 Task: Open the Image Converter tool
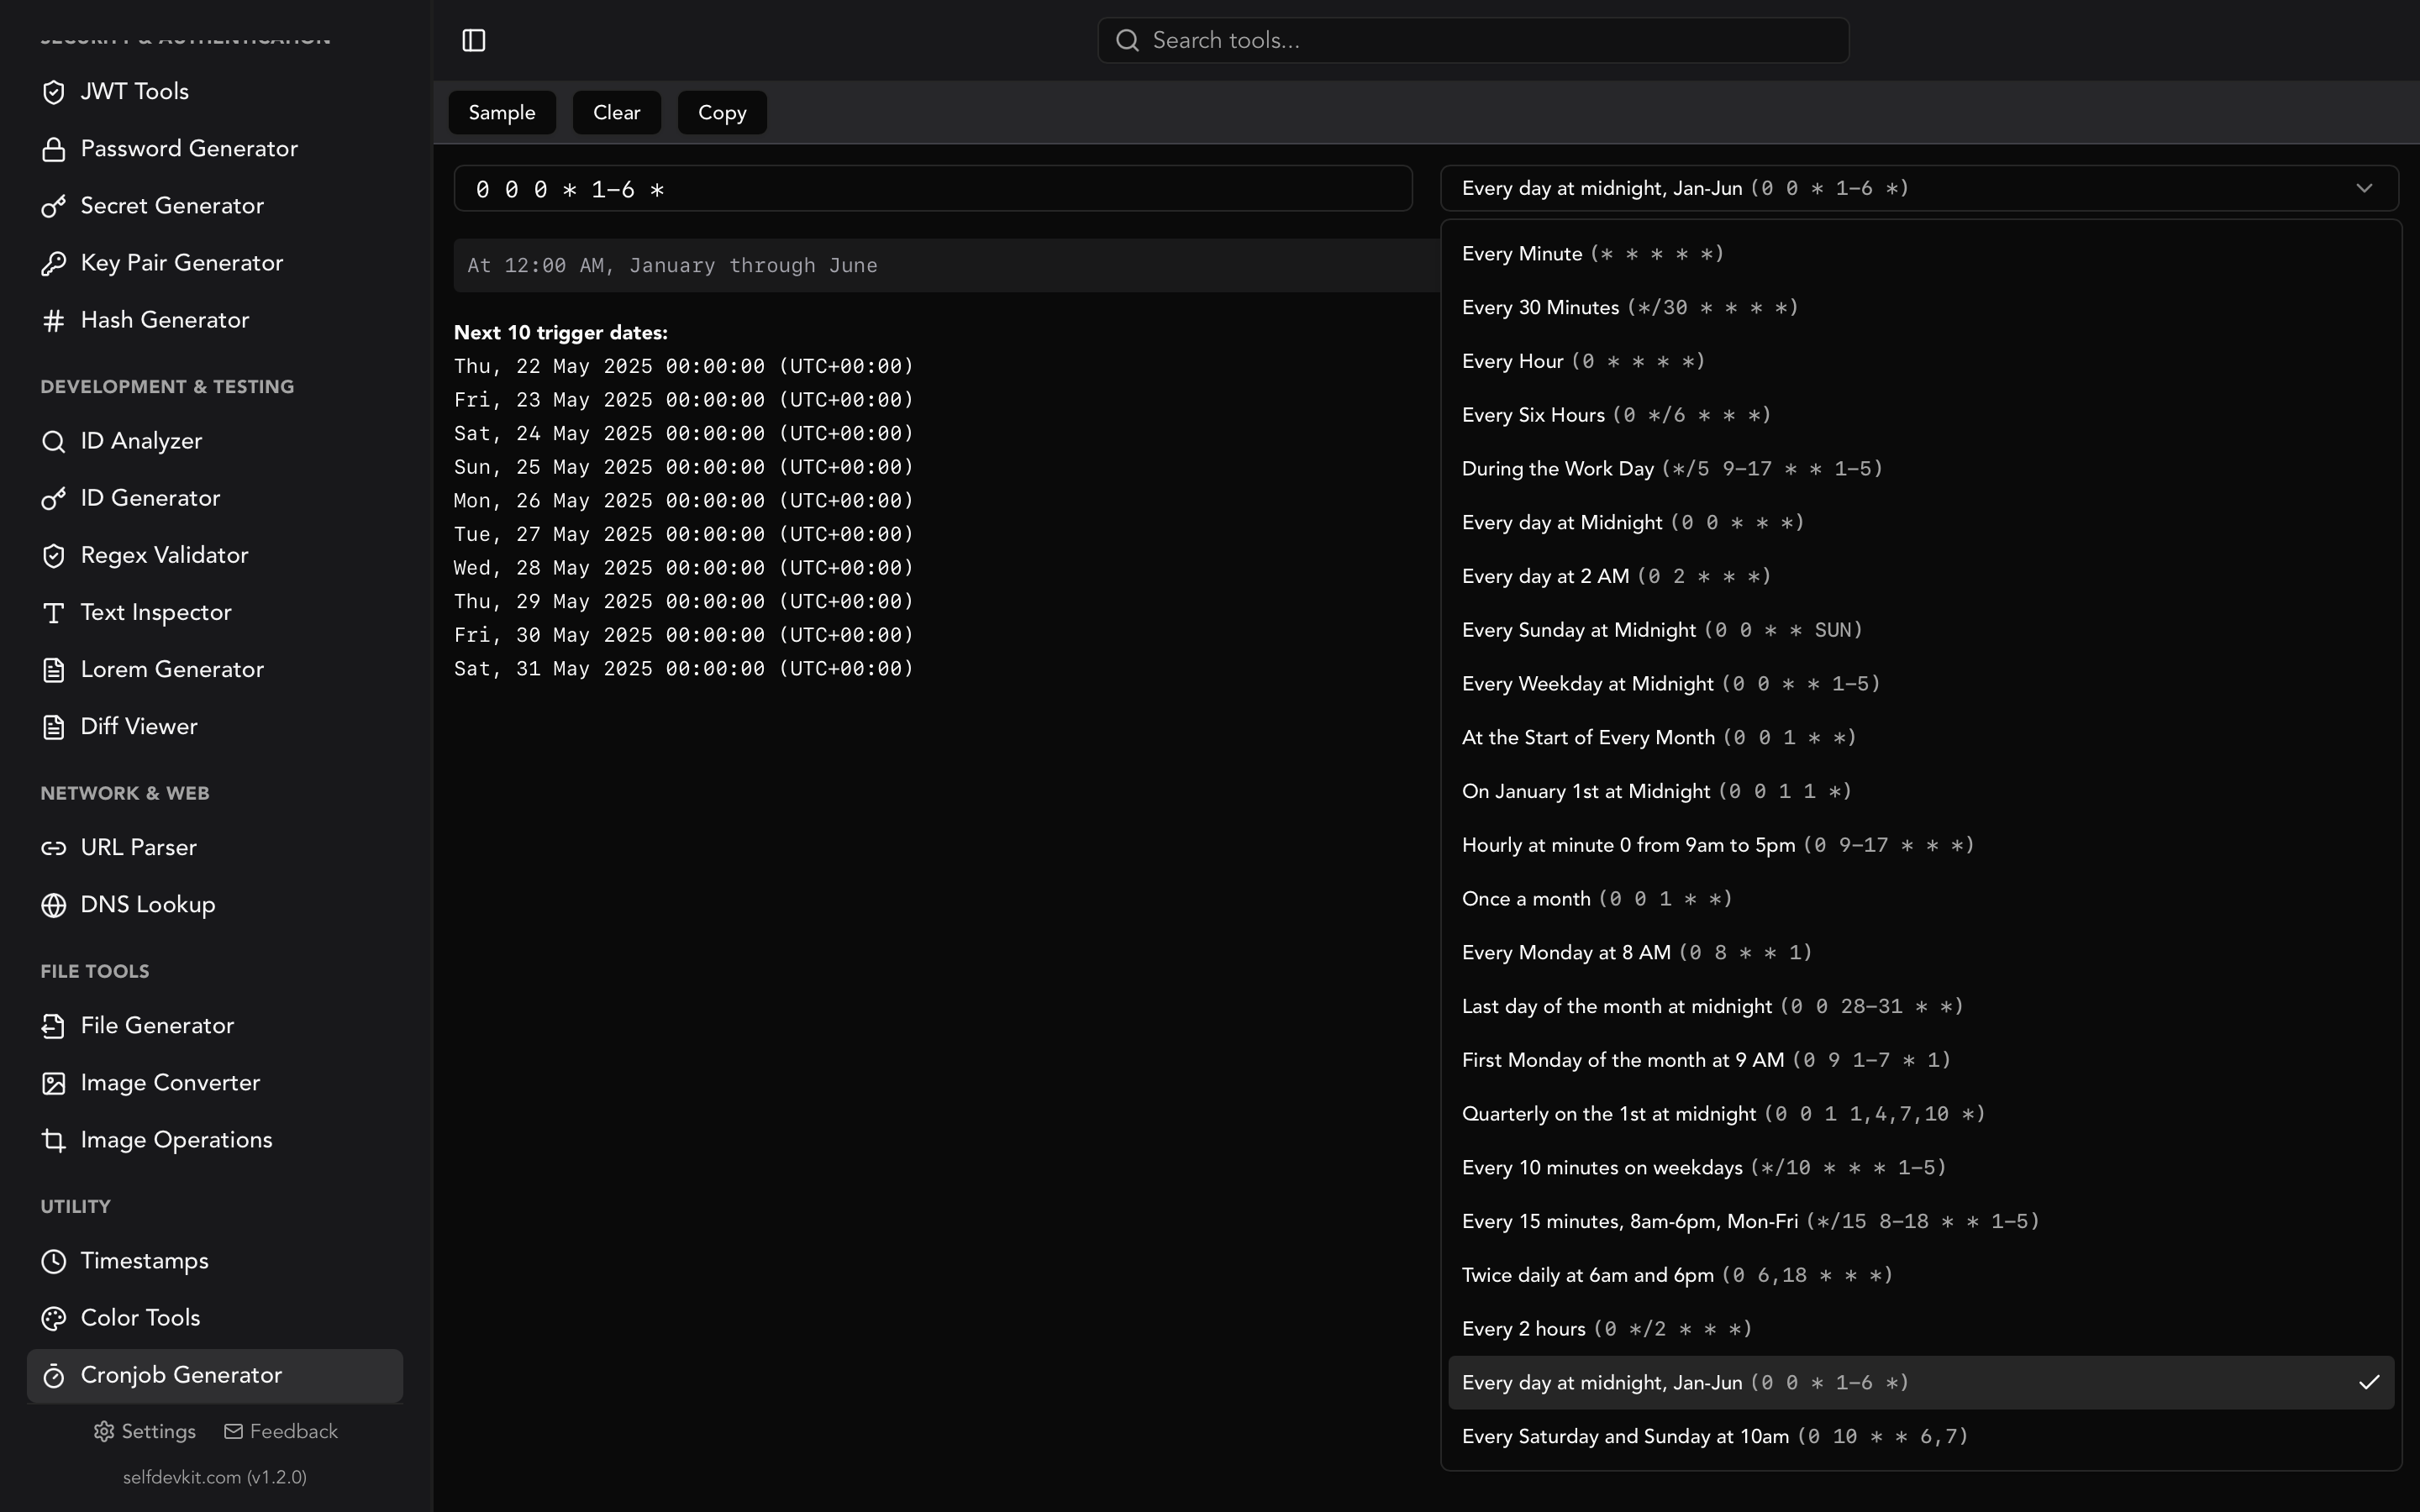click(170, 1082)
